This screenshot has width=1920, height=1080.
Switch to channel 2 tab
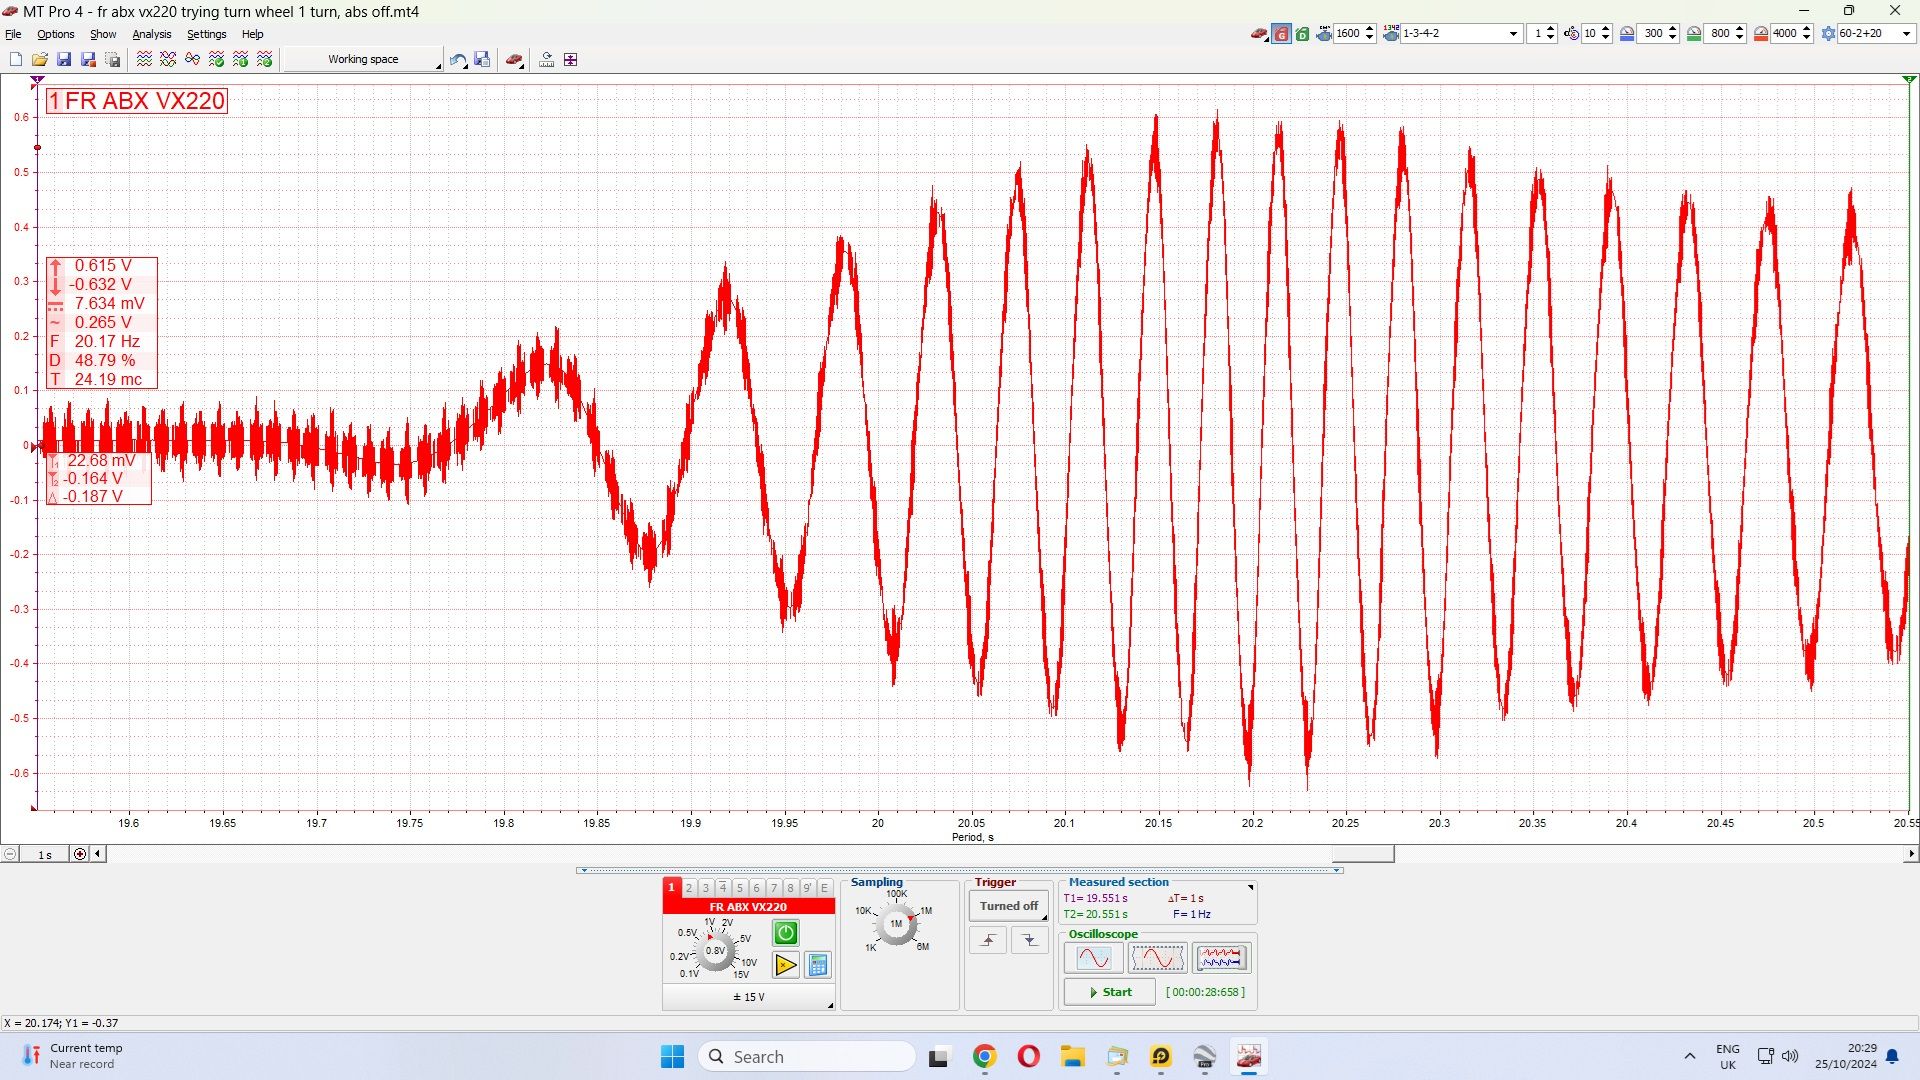click(689, 888)
